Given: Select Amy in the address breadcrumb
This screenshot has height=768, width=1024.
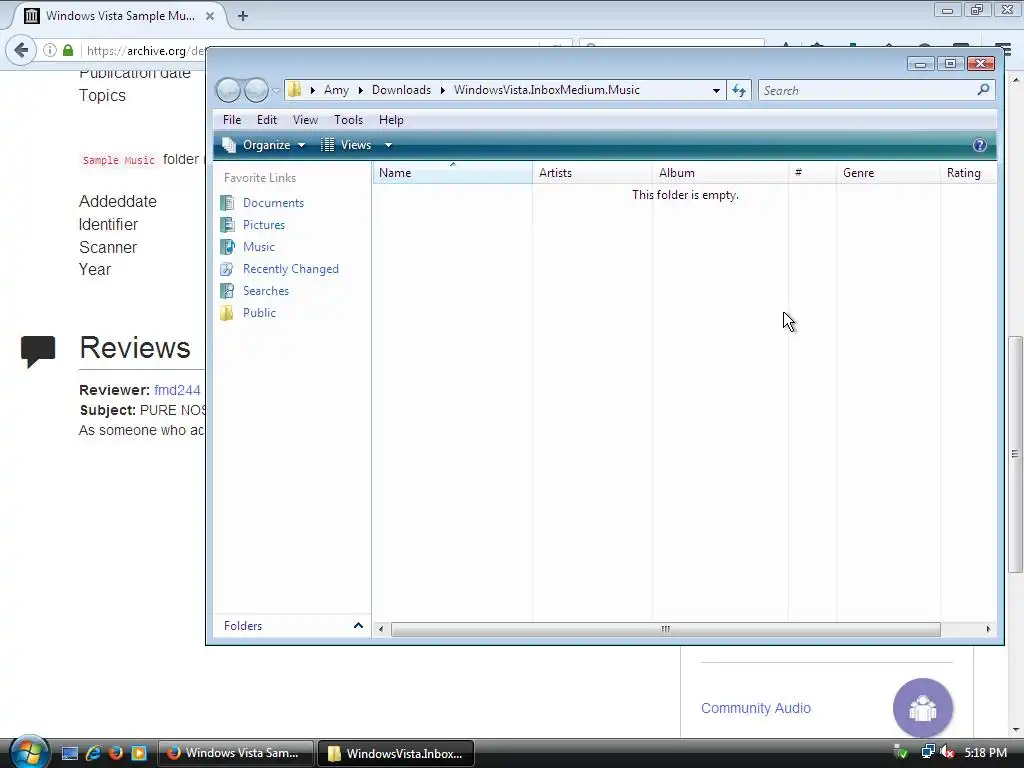Looking at the screenshot, I should pyautogui.click(x=336, y=90).
